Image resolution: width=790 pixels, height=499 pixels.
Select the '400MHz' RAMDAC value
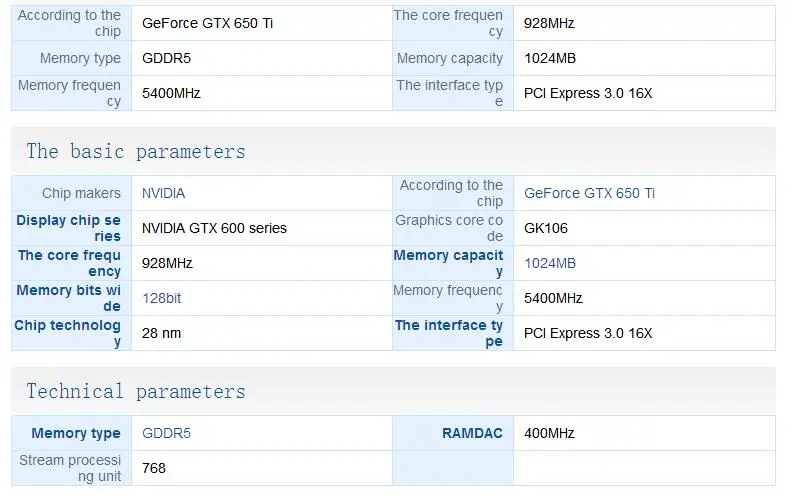pos(549,433)
